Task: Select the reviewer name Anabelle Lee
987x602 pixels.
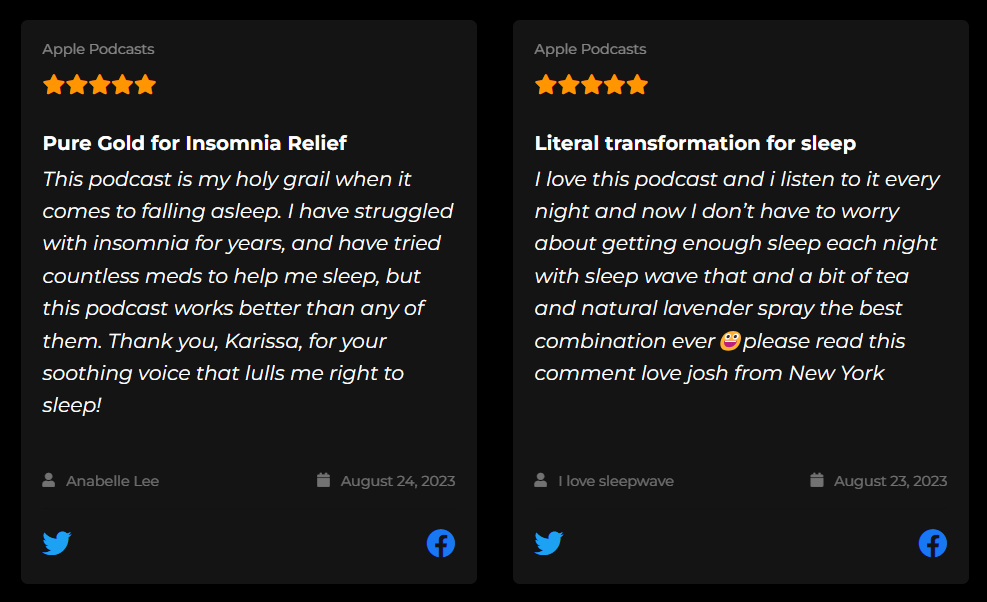Action: (x=111, y=480)
